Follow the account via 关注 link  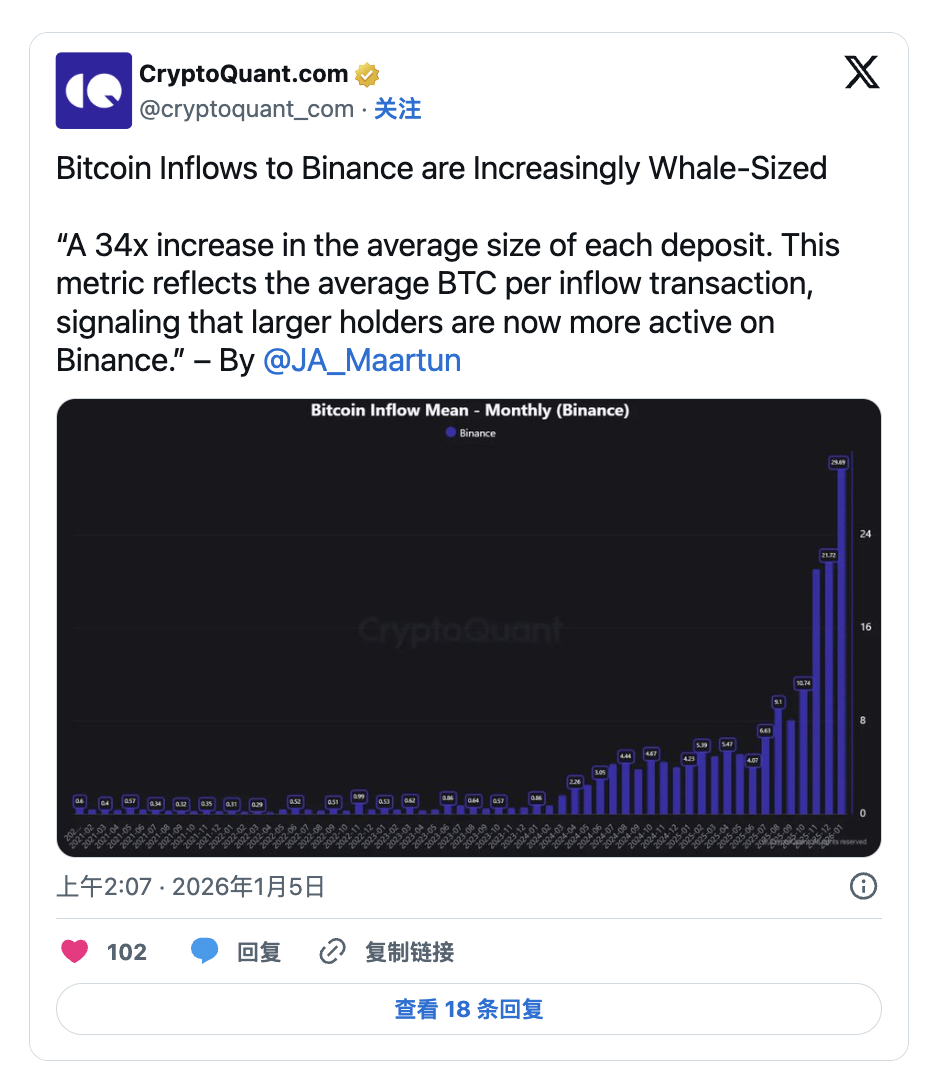point(397,109)
